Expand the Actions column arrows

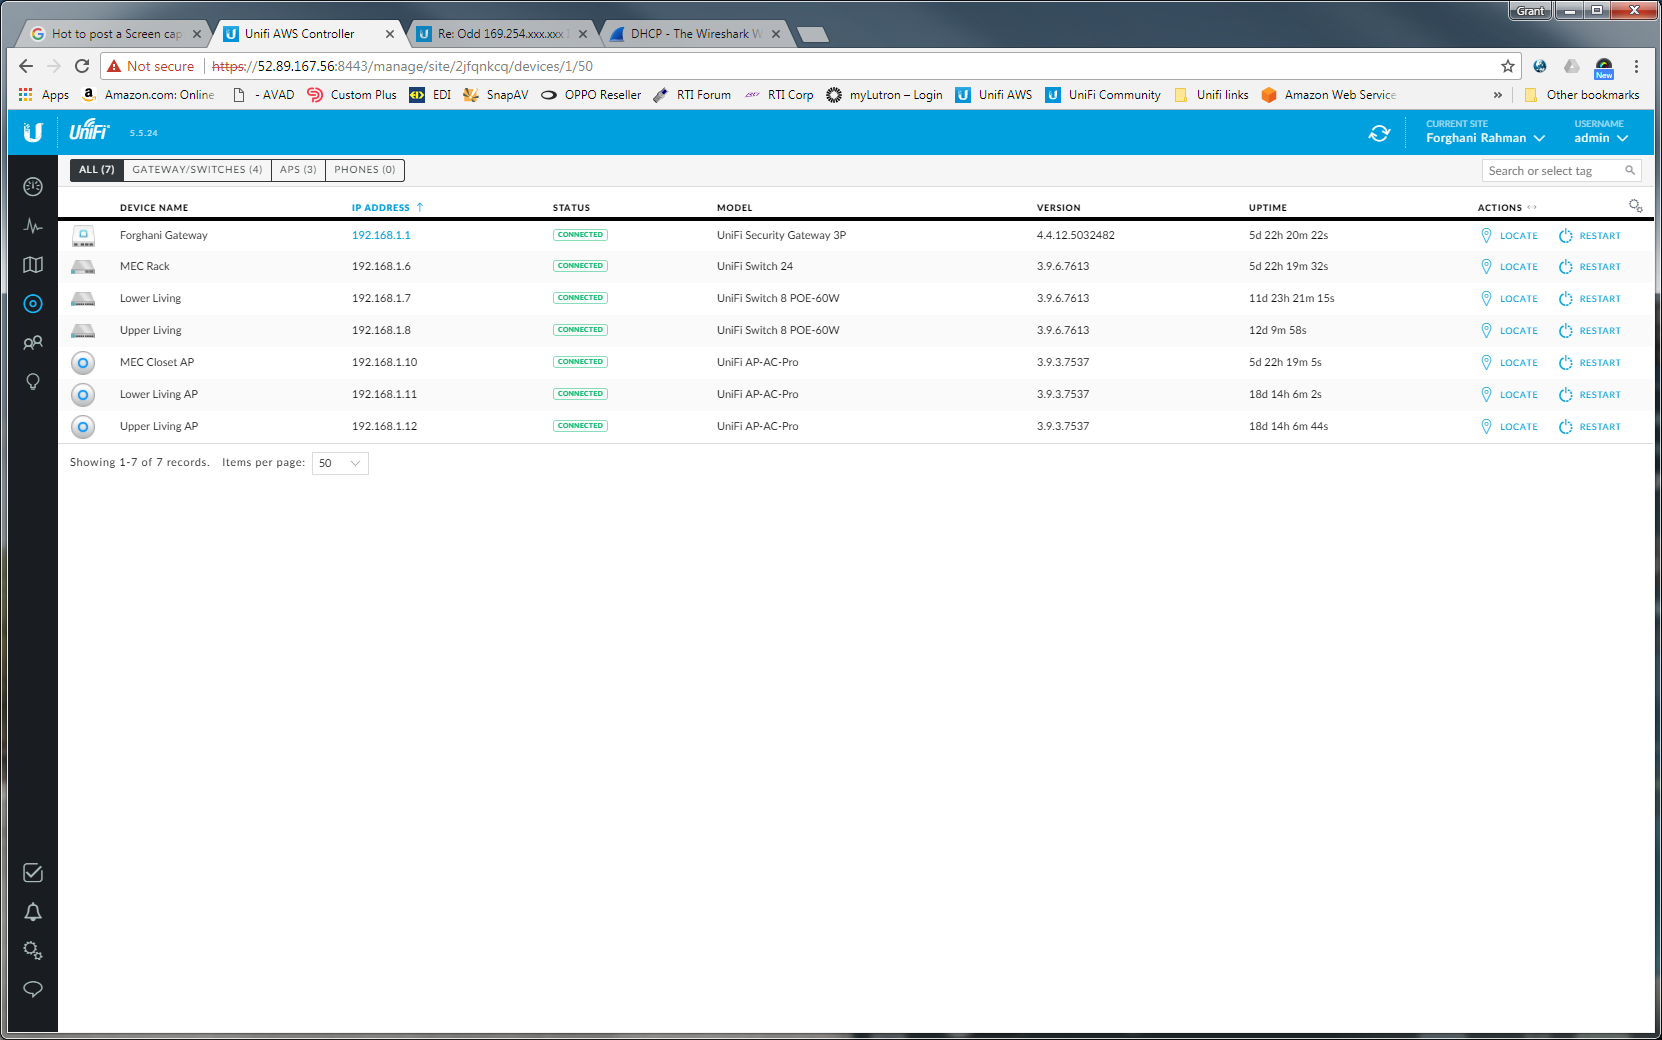pyautogui.click(x=1532, y=208)
